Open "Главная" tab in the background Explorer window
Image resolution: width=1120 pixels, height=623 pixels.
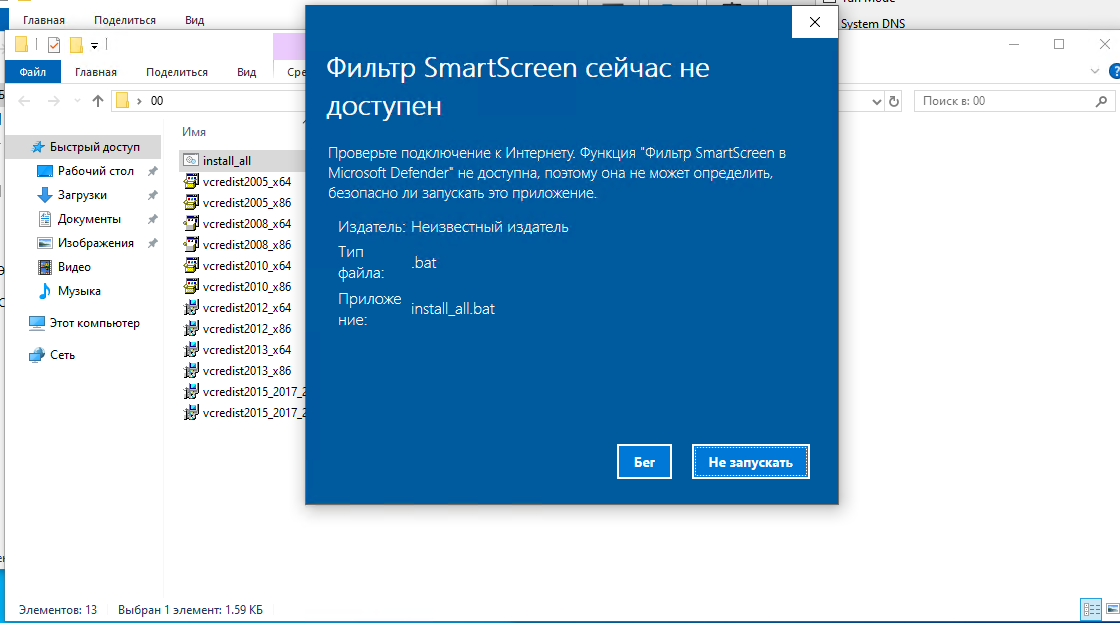coord(44,20)
